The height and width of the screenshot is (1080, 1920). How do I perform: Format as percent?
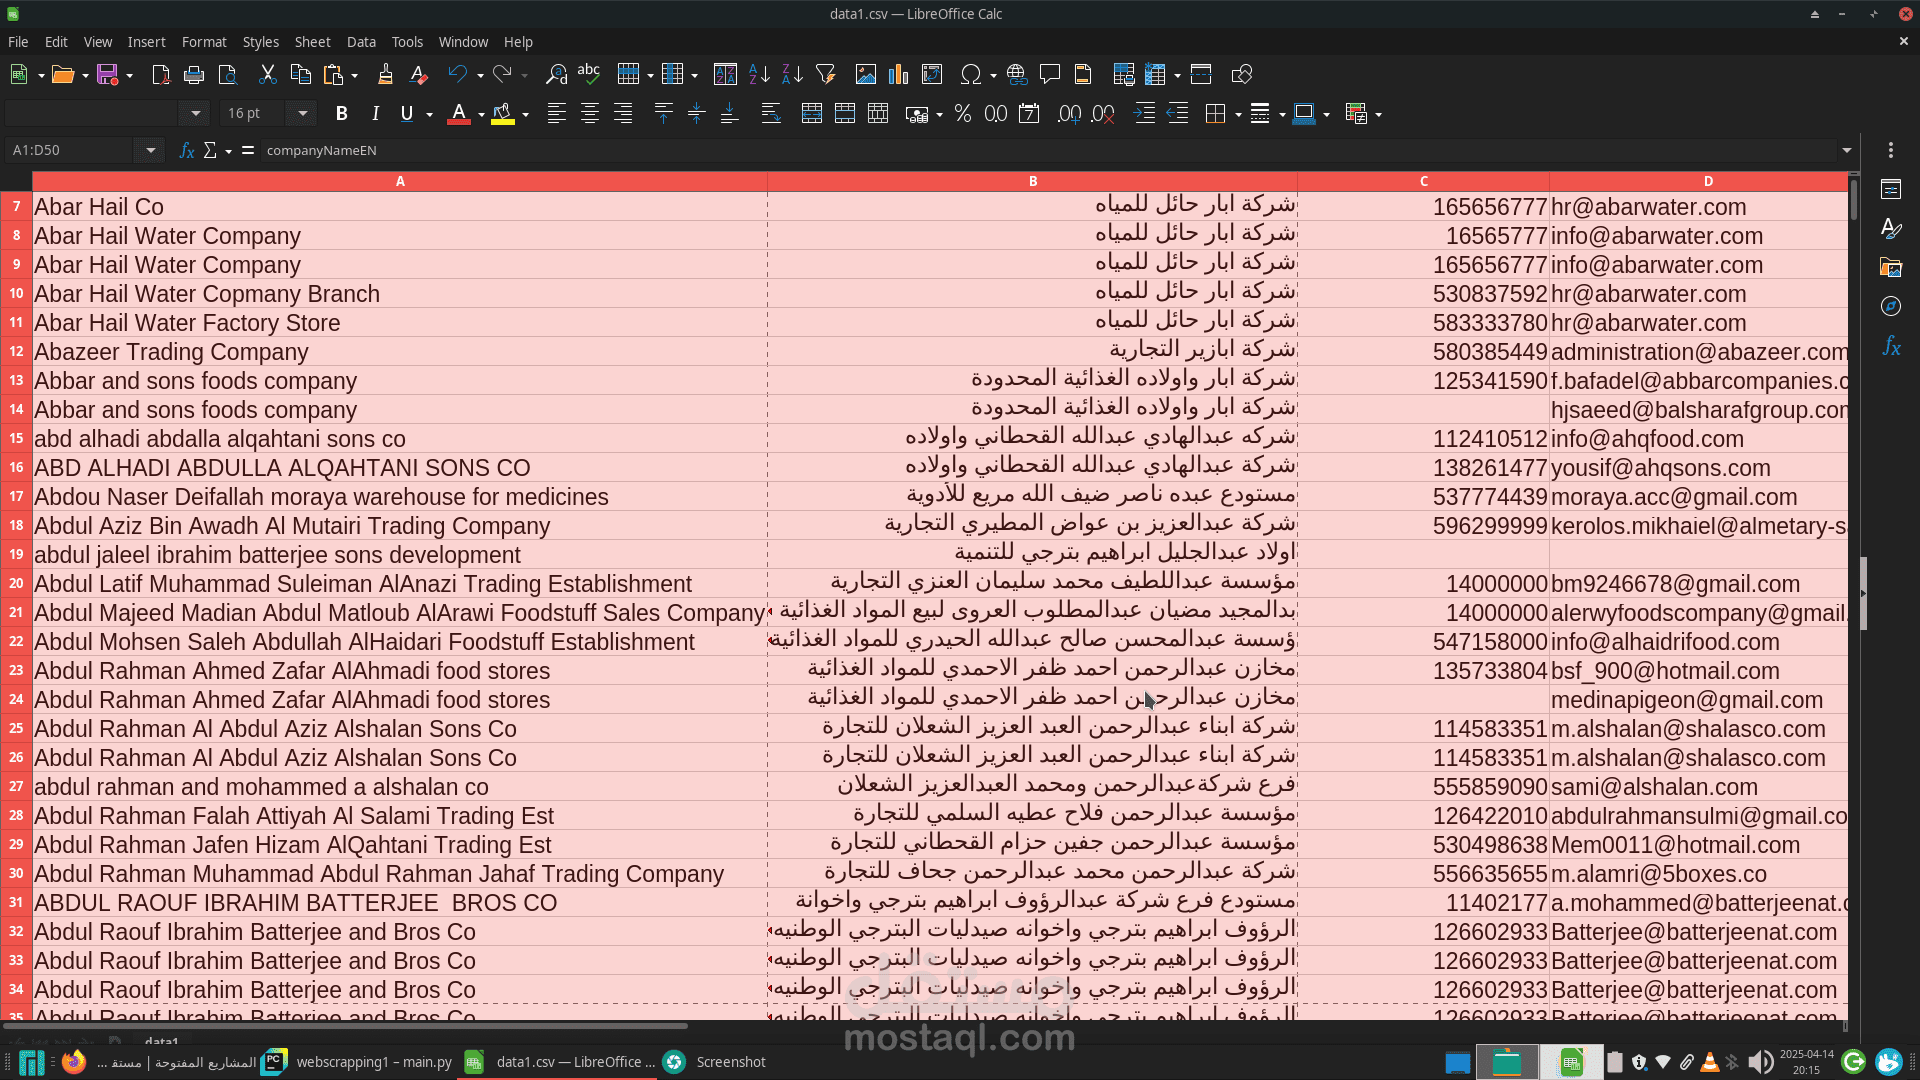[x=963, y=114]
